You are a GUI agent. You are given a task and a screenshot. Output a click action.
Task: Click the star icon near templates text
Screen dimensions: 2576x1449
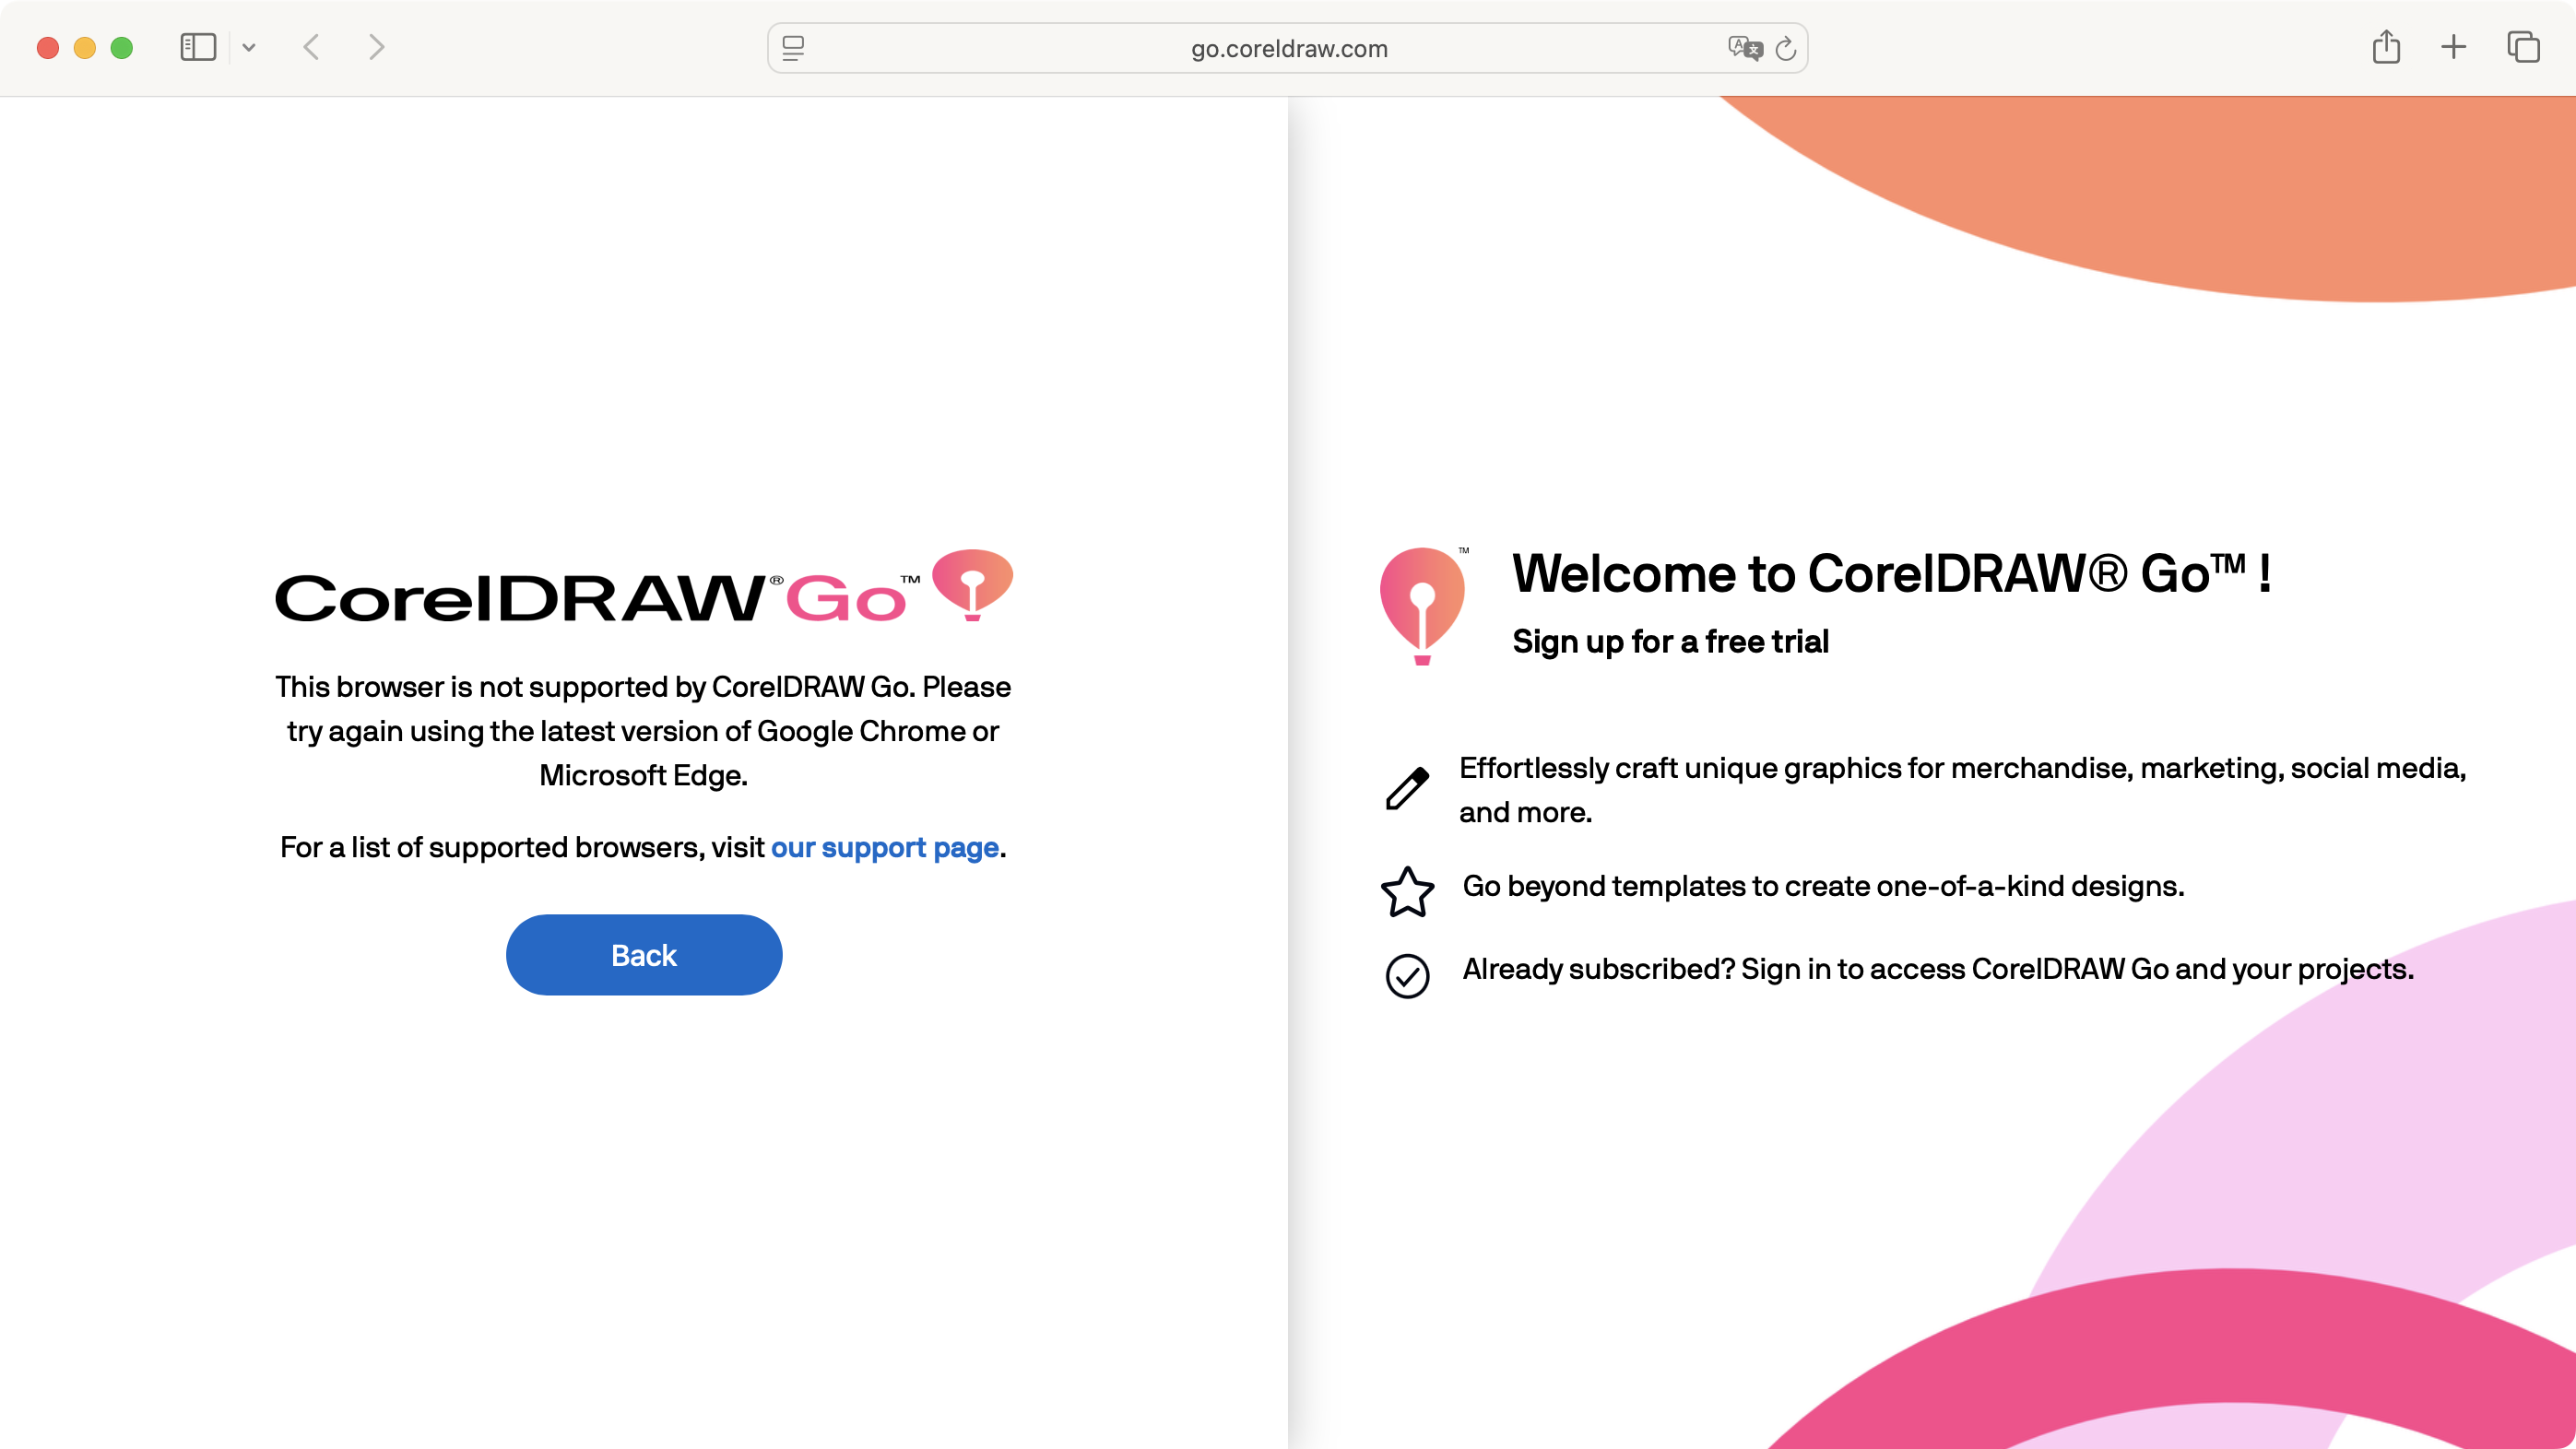pos(1407,892)
